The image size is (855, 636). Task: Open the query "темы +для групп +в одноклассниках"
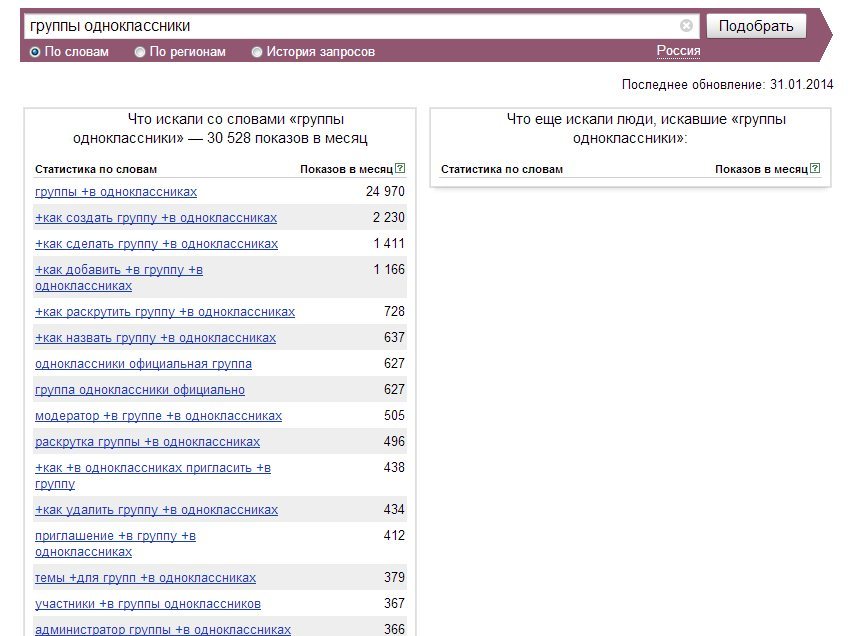click(x=146, y=578)
